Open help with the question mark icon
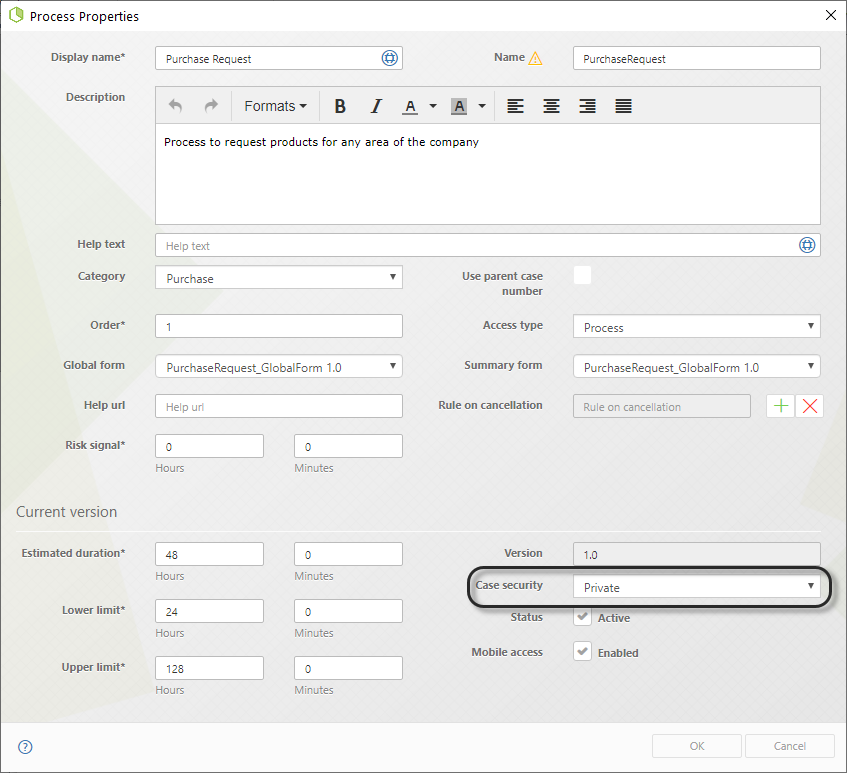The image size is (847, 773). tap(25, 747)
